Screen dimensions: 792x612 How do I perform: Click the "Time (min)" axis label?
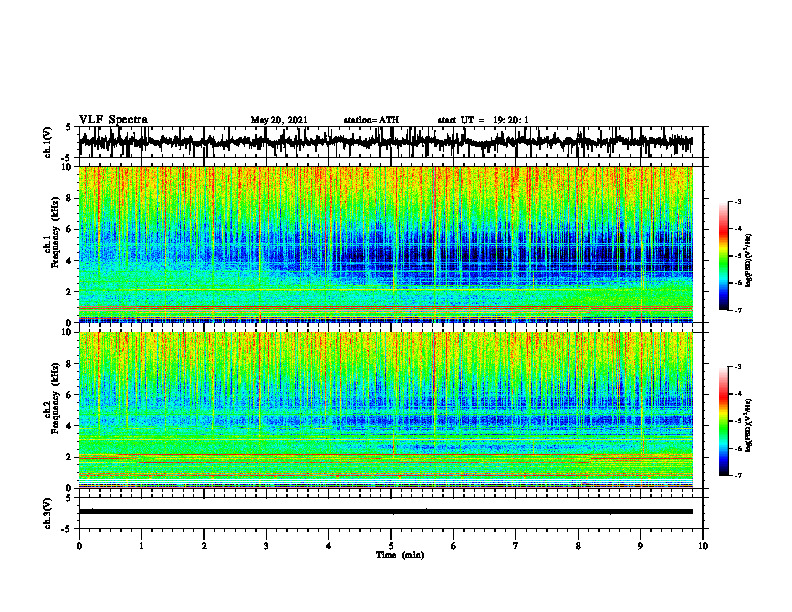point(400,555)
